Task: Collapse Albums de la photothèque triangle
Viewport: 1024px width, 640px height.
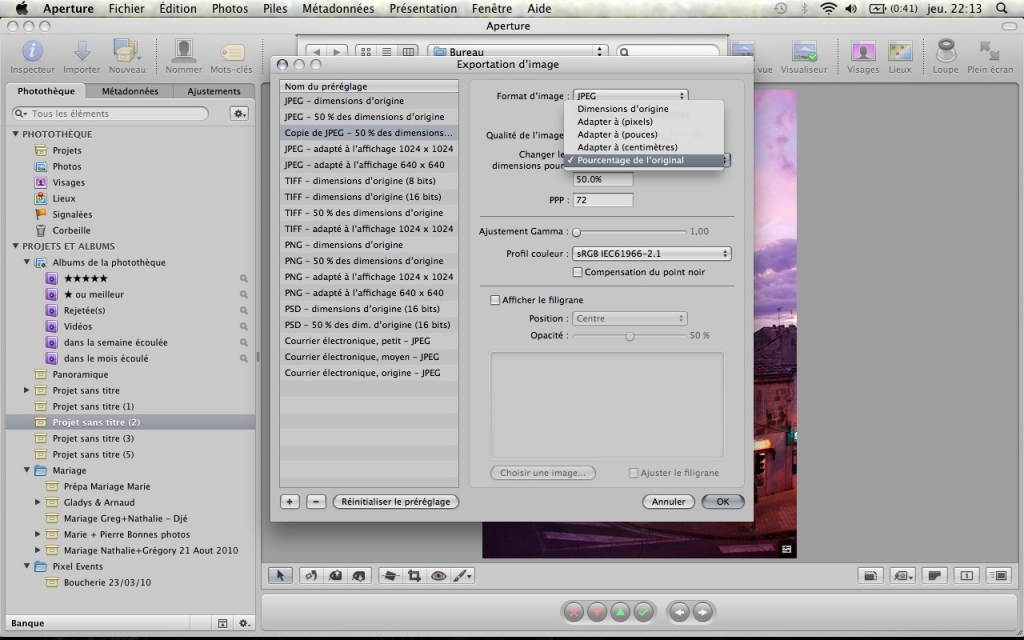Action: click(x=27, y=262)
